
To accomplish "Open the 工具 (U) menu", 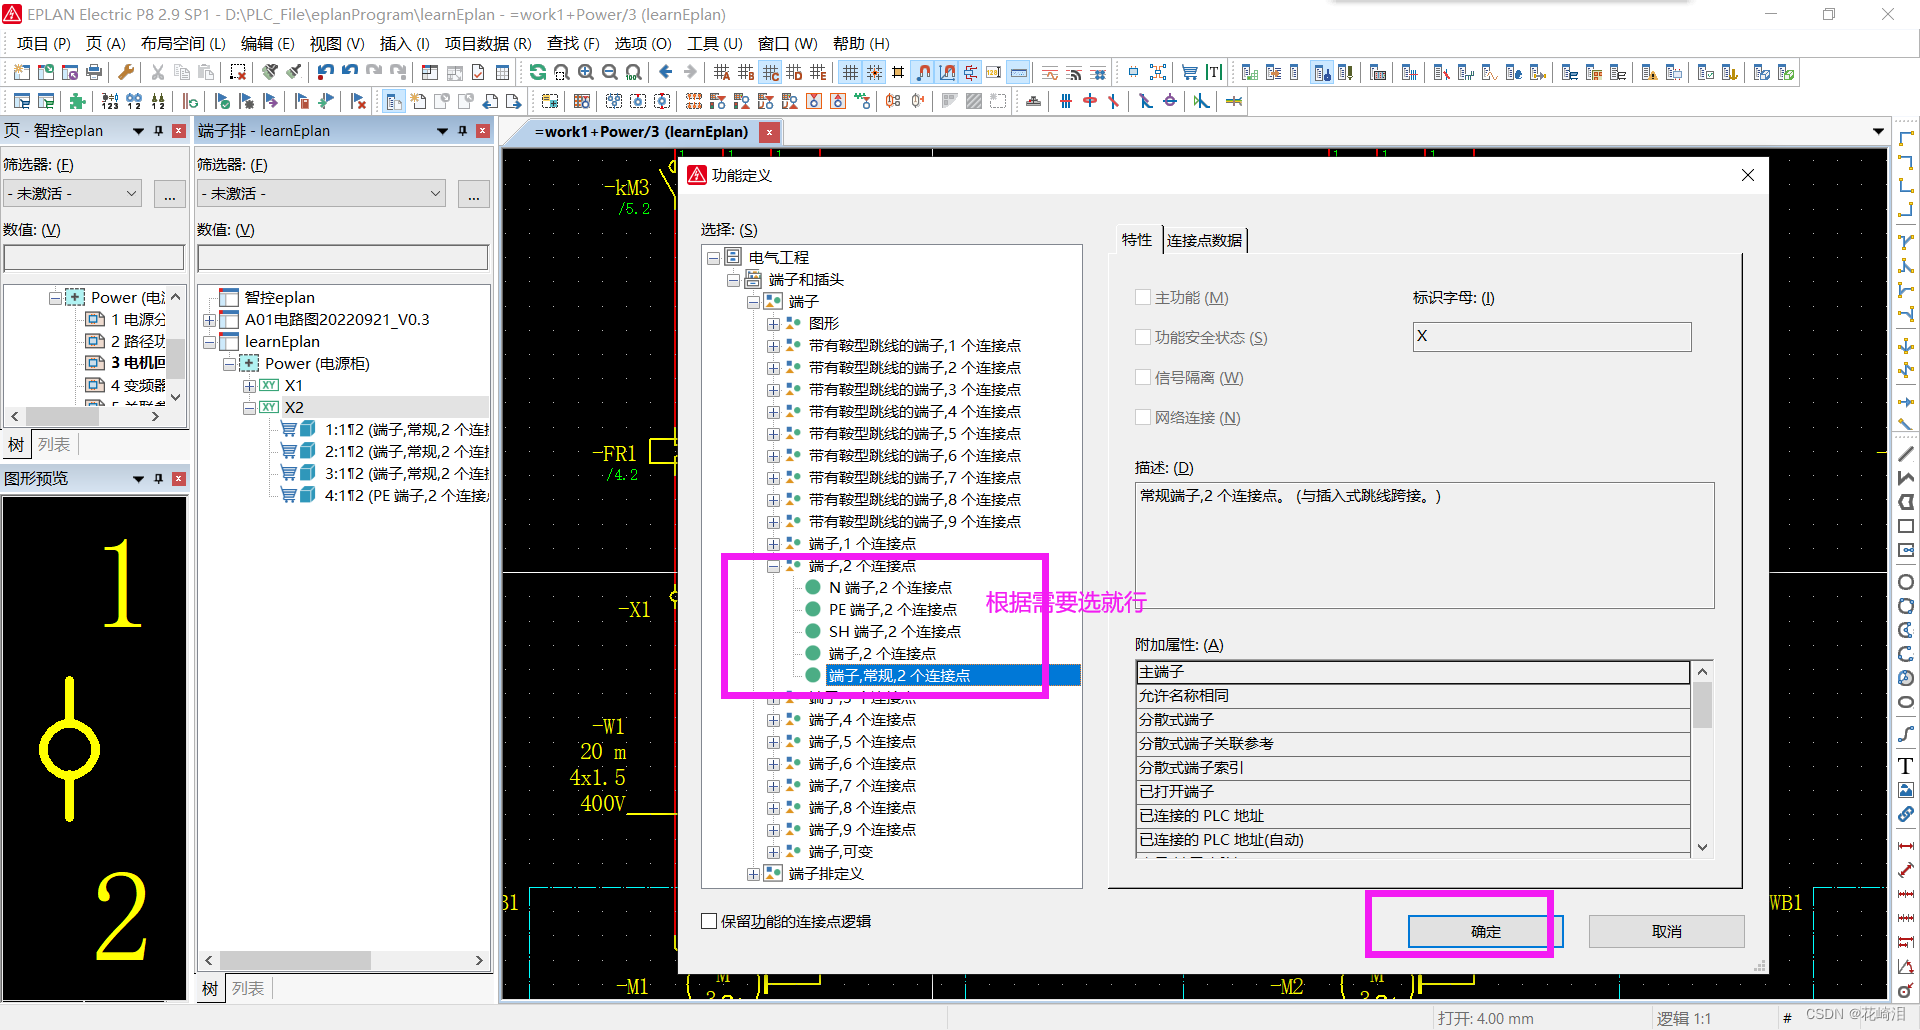I will tap(714, 43).
